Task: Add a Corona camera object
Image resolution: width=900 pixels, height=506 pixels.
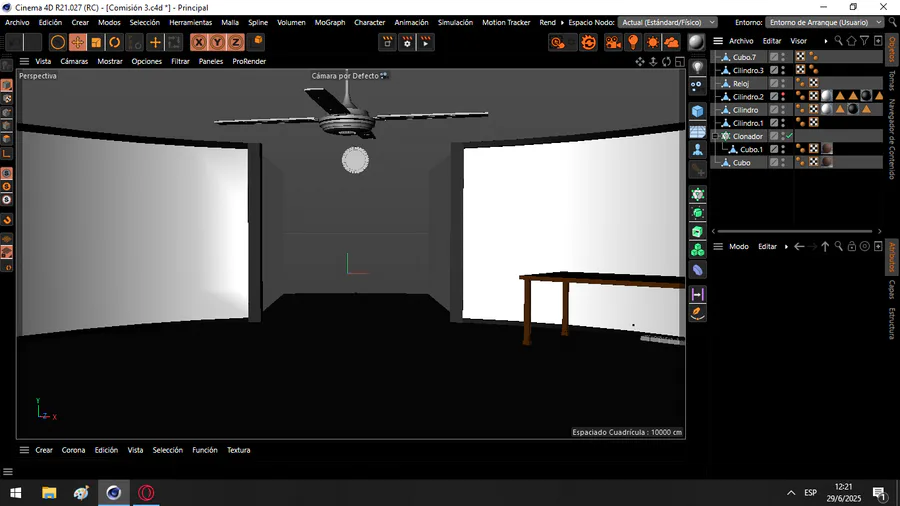Action: [613, 42]
